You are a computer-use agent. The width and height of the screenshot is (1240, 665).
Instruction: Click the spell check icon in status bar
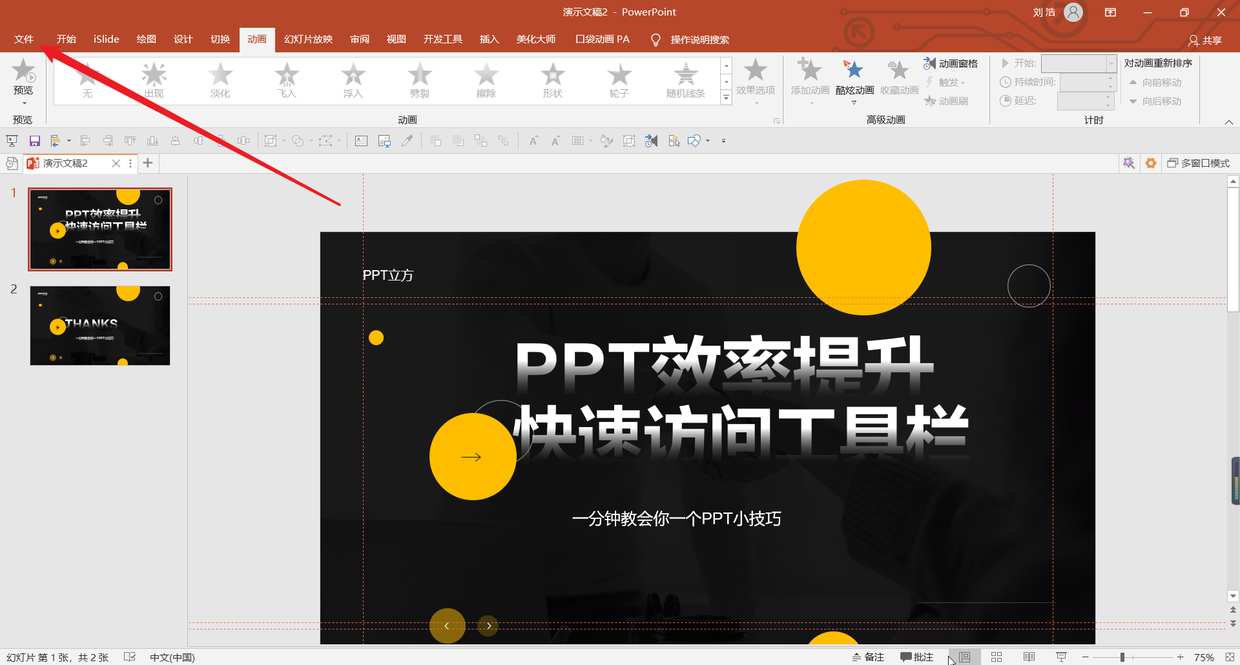[130, 657]
